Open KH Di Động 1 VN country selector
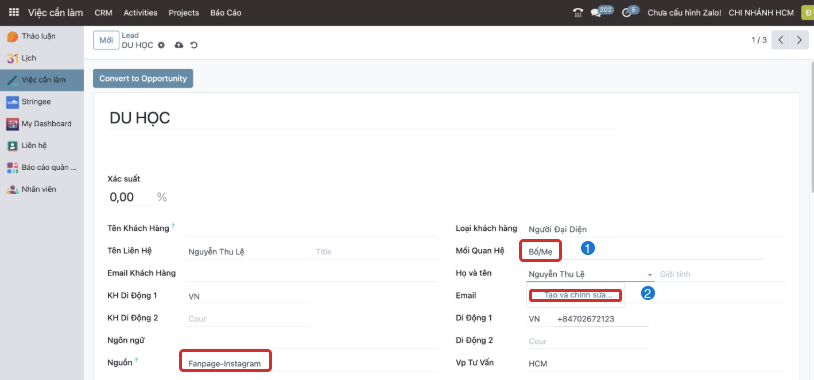The height and width of the screenshot is (380, 814). pos(195,296)
